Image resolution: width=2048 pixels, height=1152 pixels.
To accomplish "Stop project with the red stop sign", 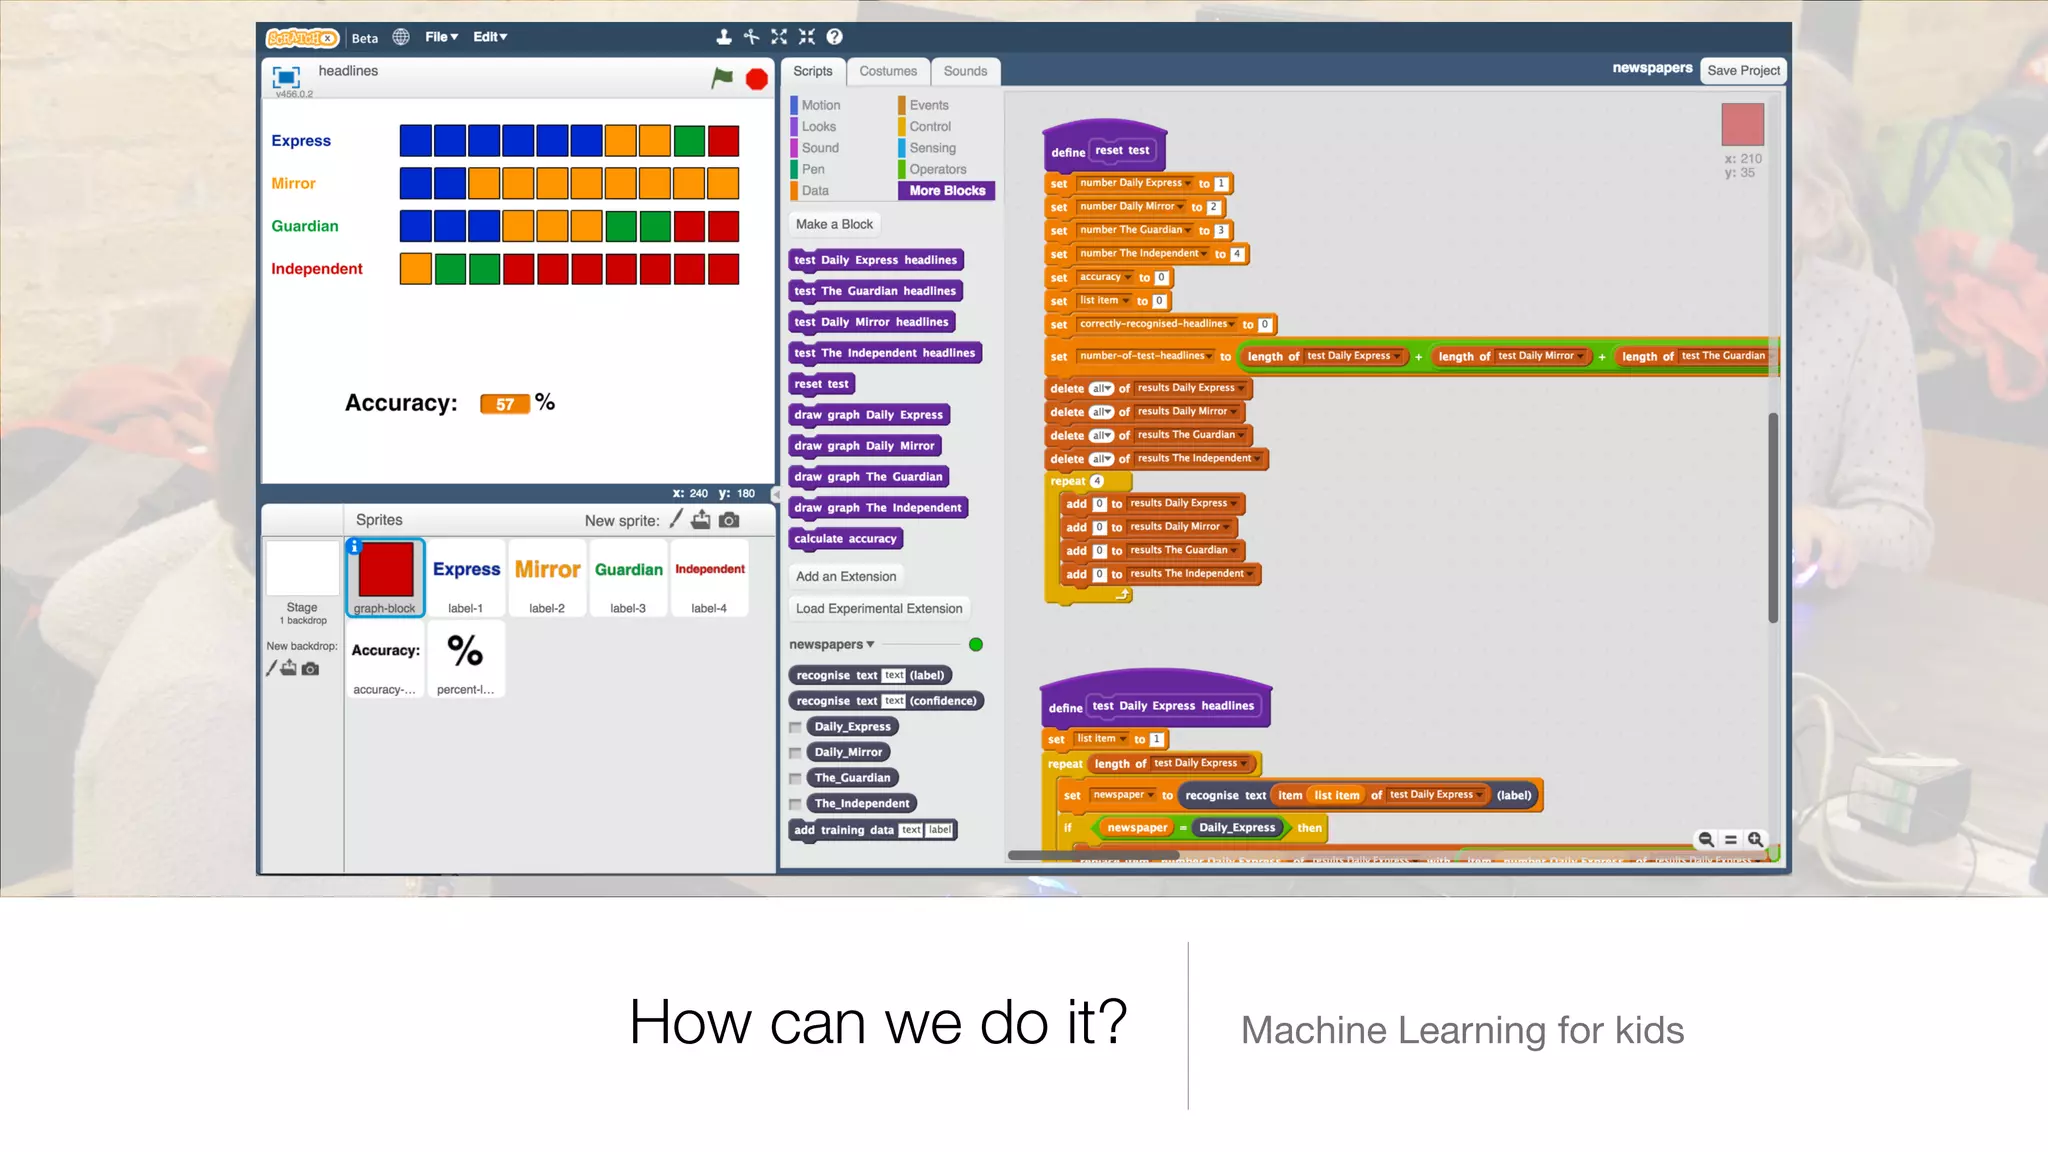I will click(x=757, y=79).
